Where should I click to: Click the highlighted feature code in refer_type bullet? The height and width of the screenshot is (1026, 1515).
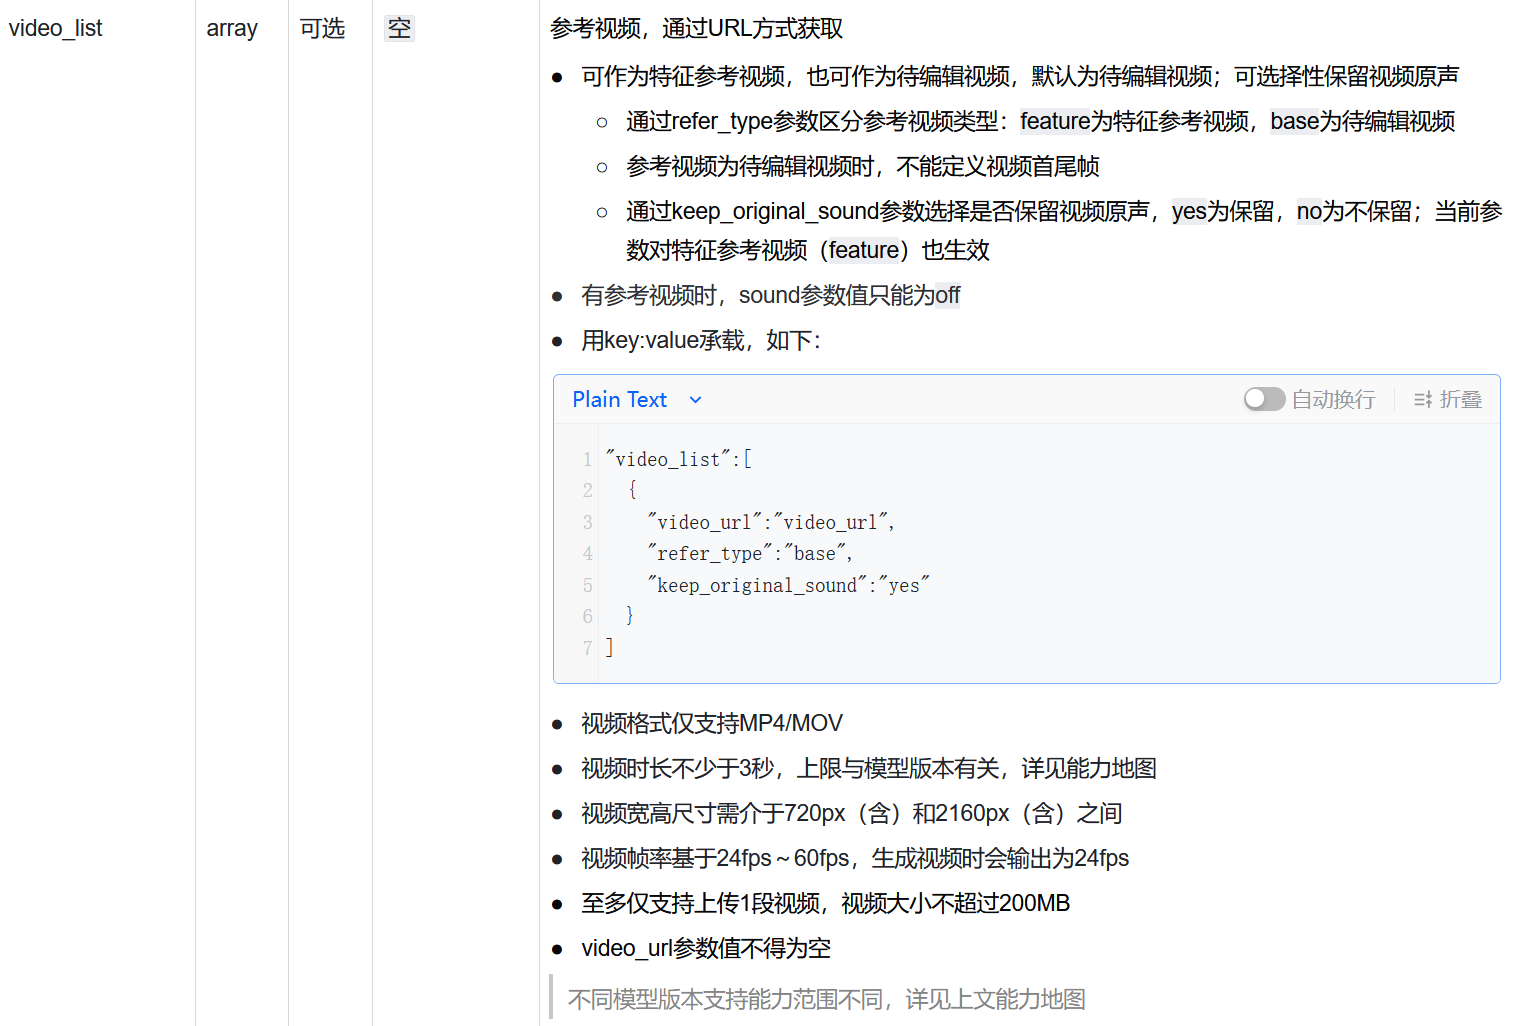tap(1054, 121)
